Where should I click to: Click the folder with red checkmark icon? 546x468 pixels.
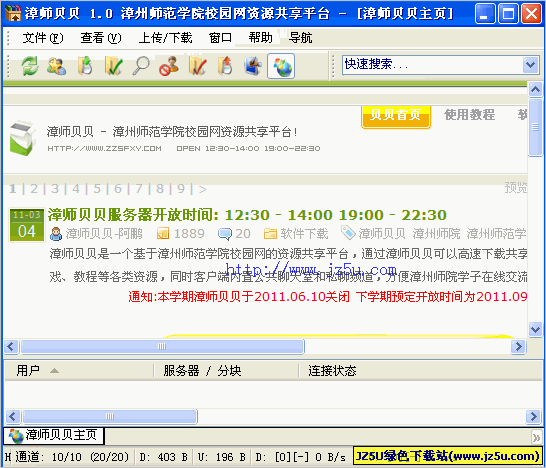pos(197,66)
